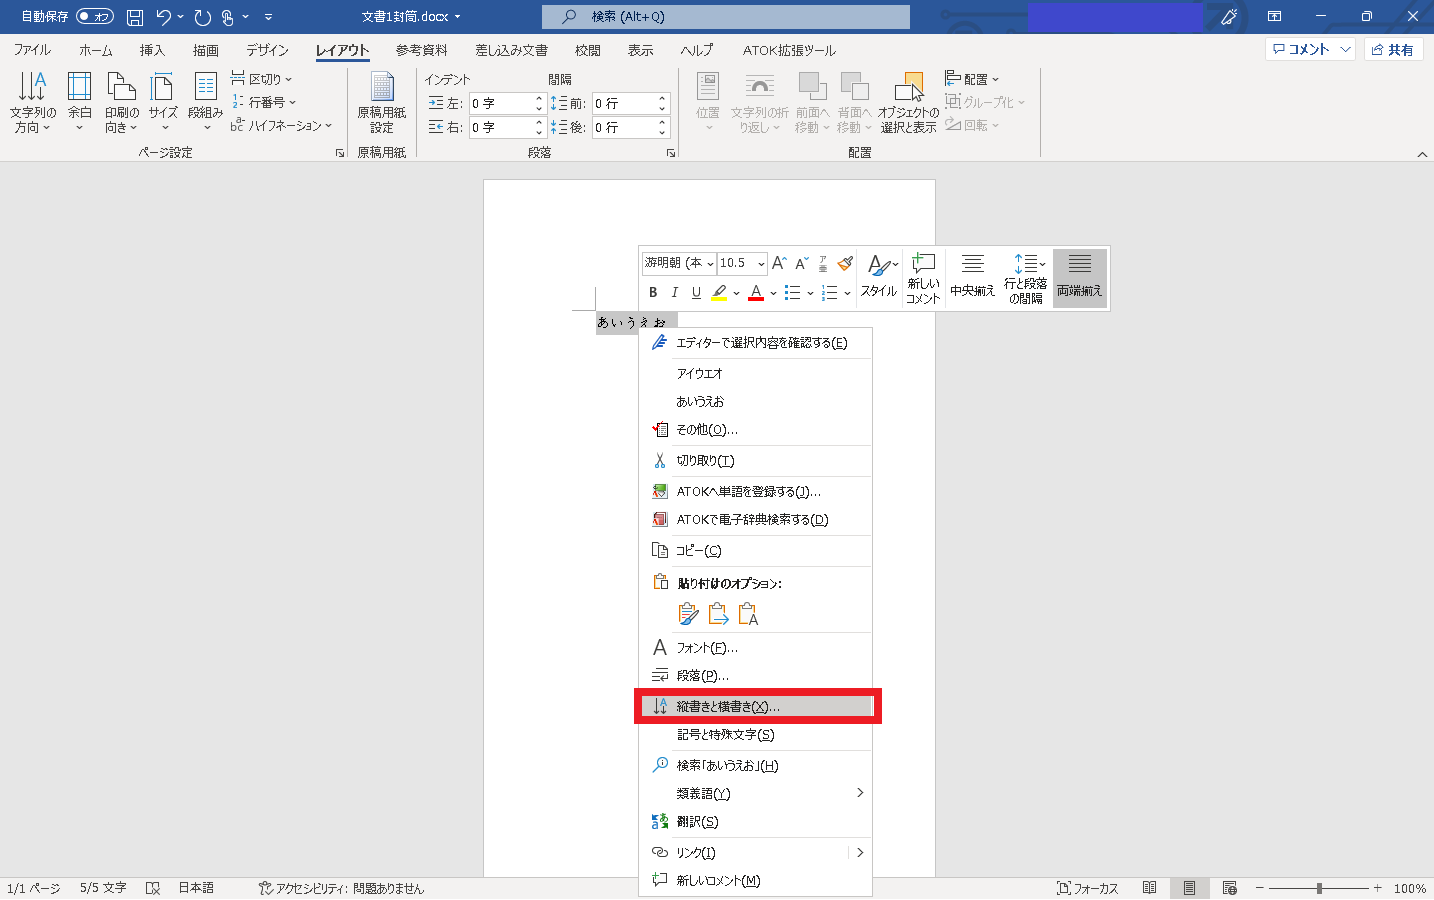Apply the yellow text highlight color
1434x900 pixels.
[x=719, y=292]
